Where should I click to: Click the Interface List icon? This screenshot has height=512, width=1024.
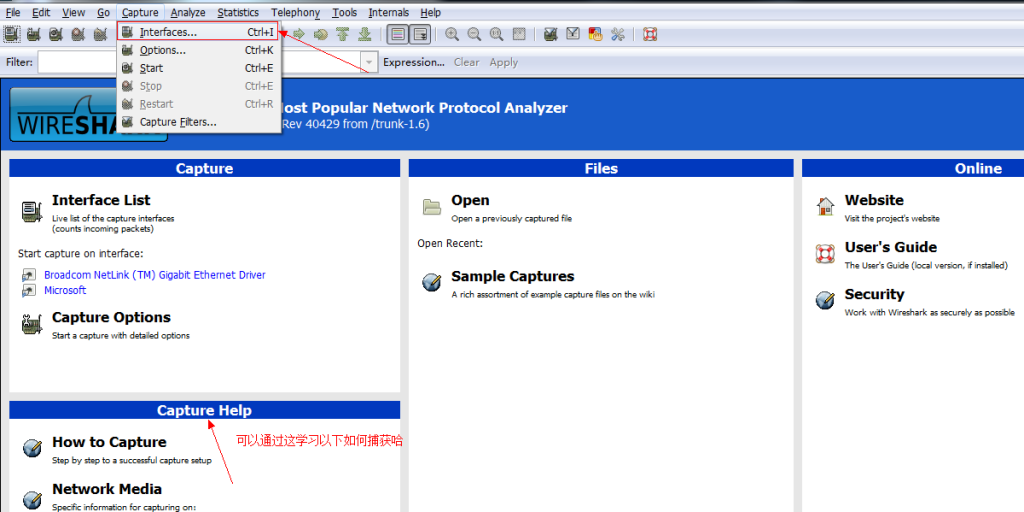tap(31, 212)
